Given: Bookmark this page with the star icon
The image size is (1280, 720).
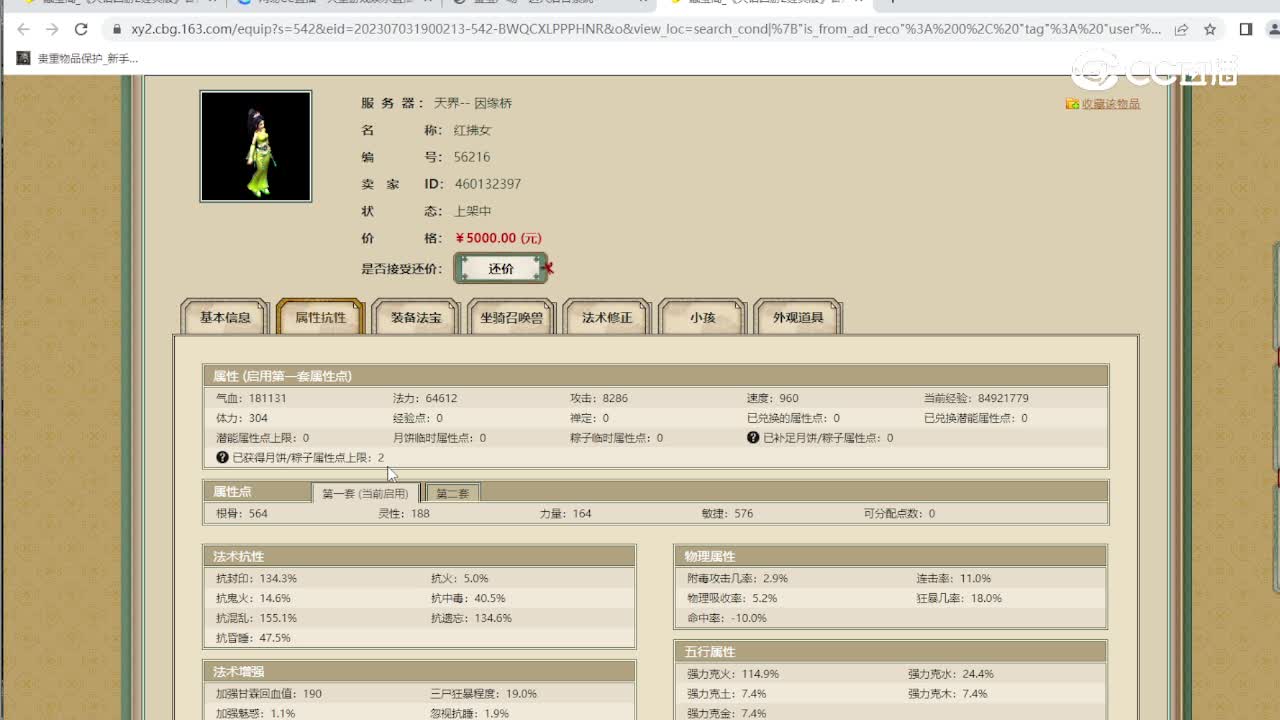Looking at the screenshot, I should [x=1210, y=30].
